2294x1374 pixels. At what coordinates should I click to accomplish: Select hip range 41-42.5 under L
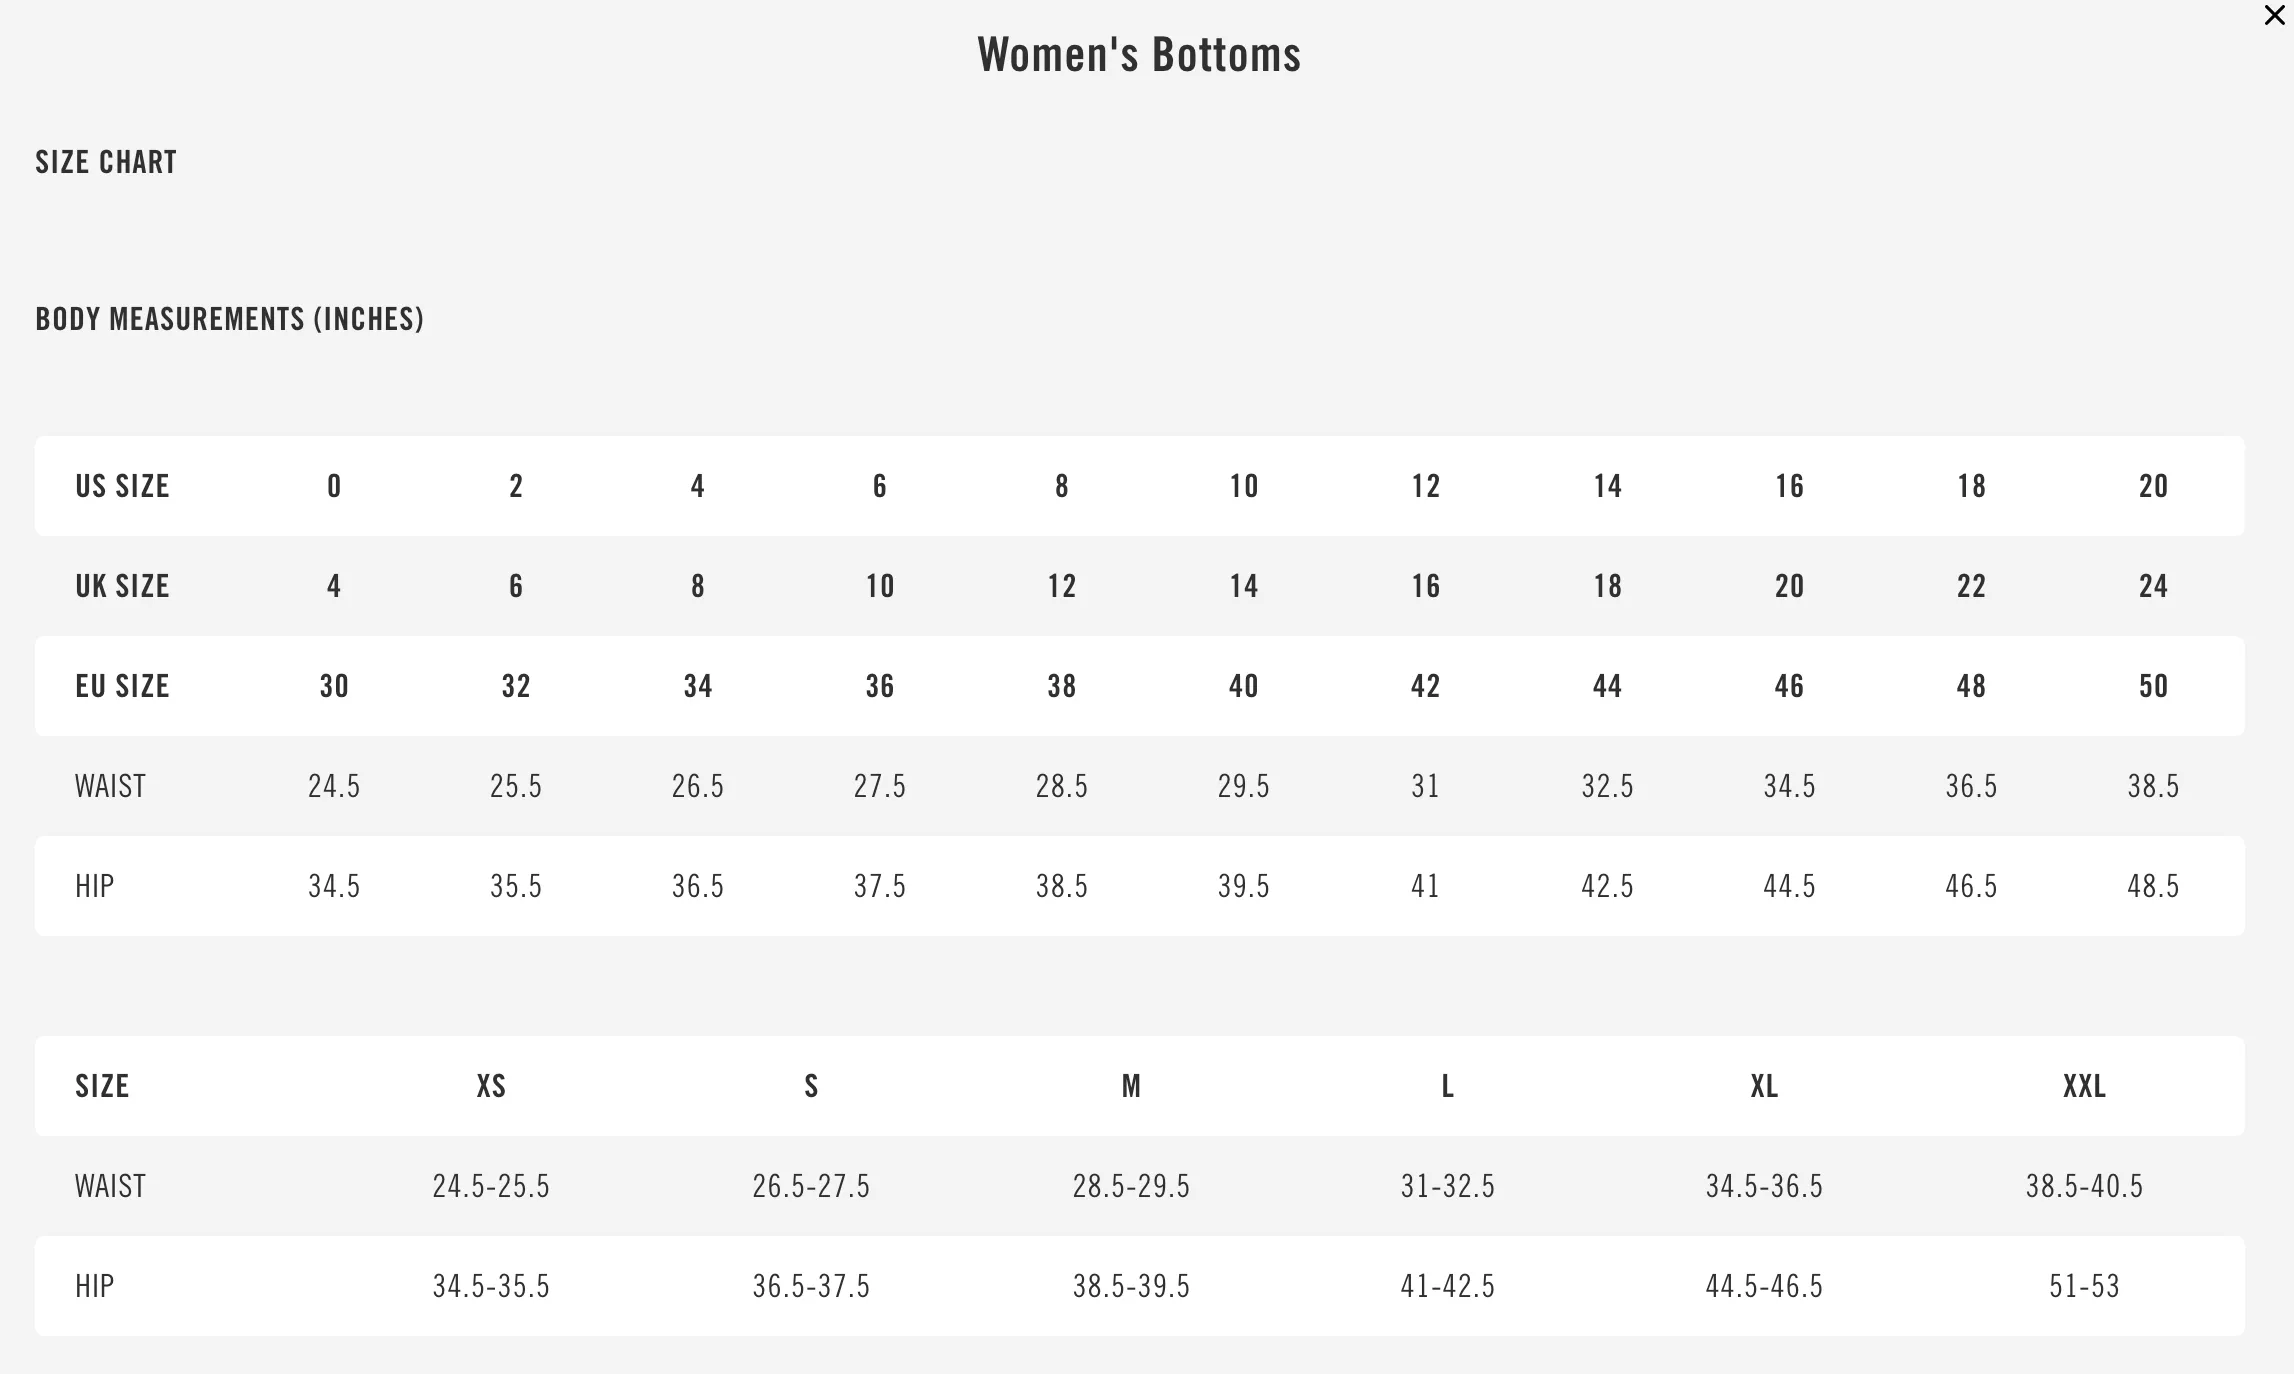[1447, 1286]
